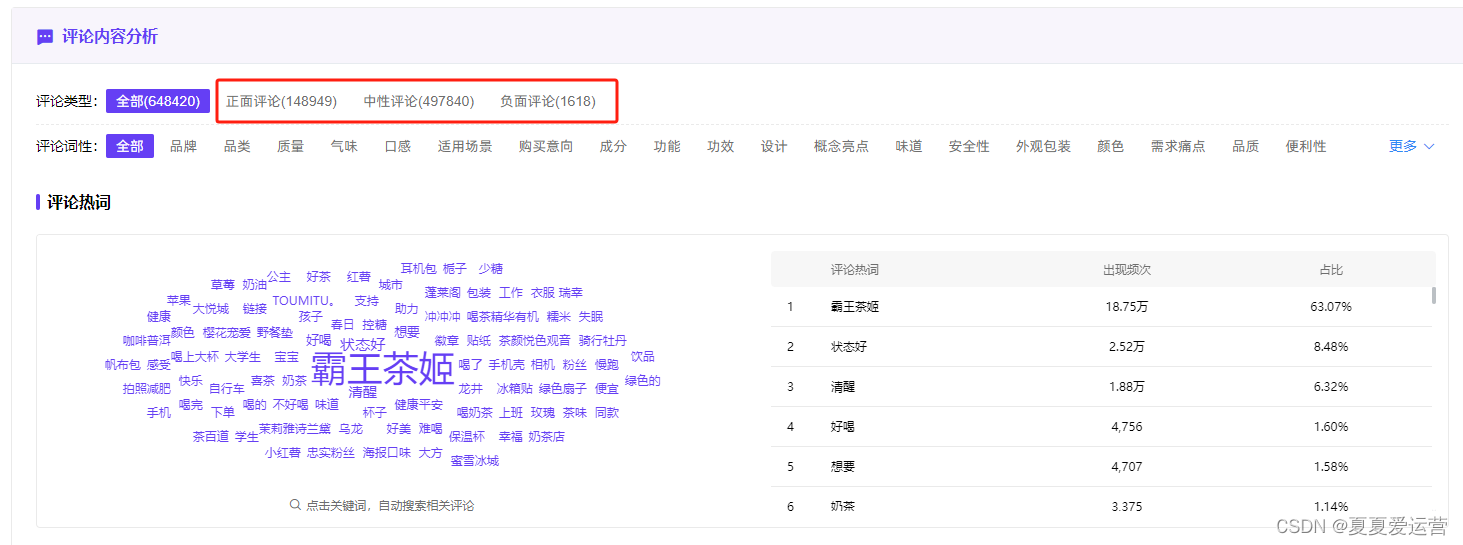
Task: Click 蓬莱阁 in the word cloud
Action: tap(443, 293)
